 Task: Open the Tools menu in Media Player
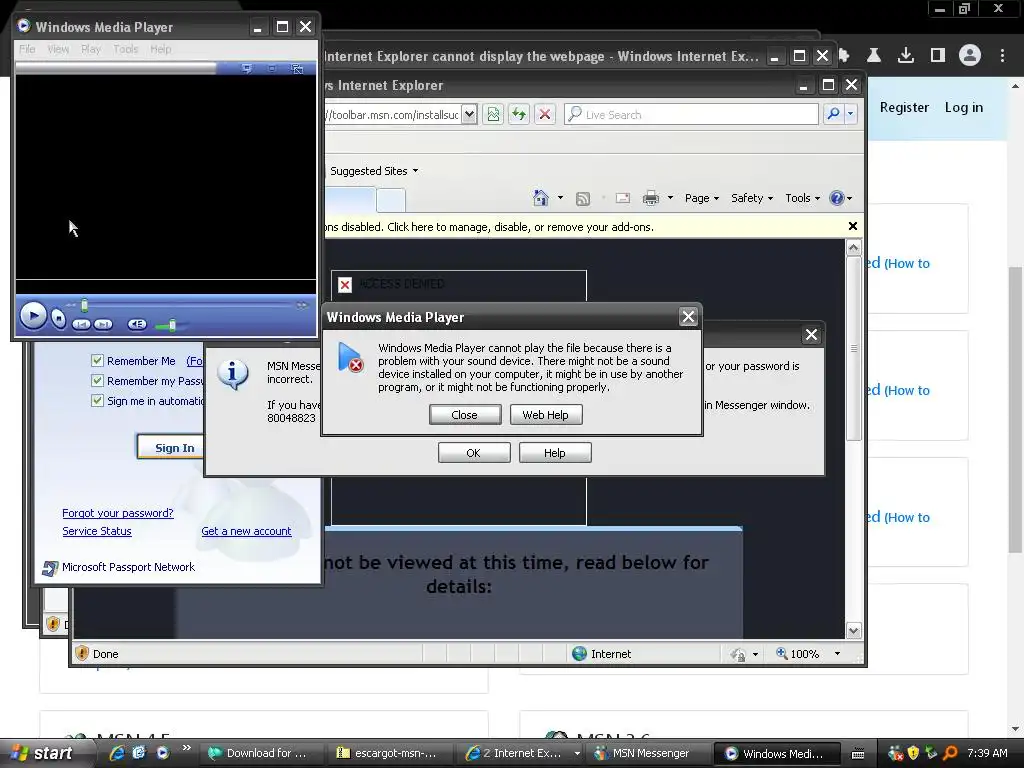[125, 49]
